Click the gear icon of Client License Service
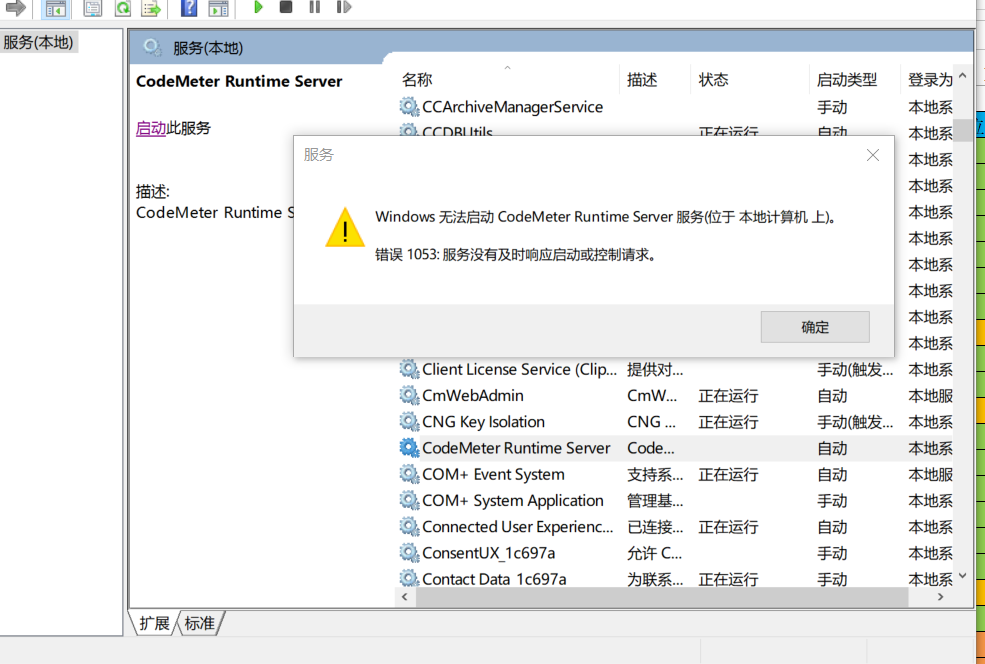Viewport: 985px width, 664px height. [x=409, y=369]
